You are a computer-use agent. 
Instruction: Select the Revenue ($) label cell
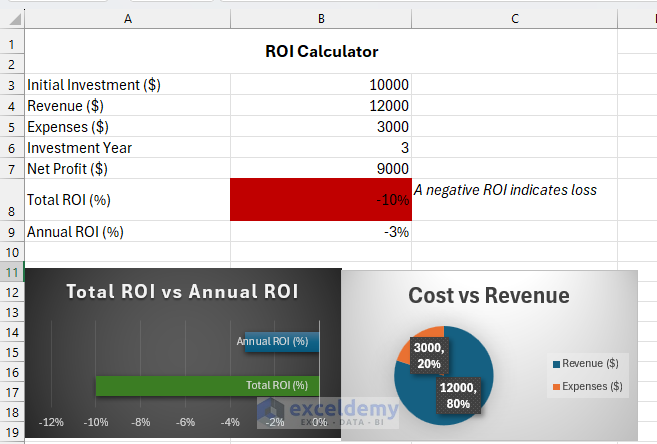(127, 106)
